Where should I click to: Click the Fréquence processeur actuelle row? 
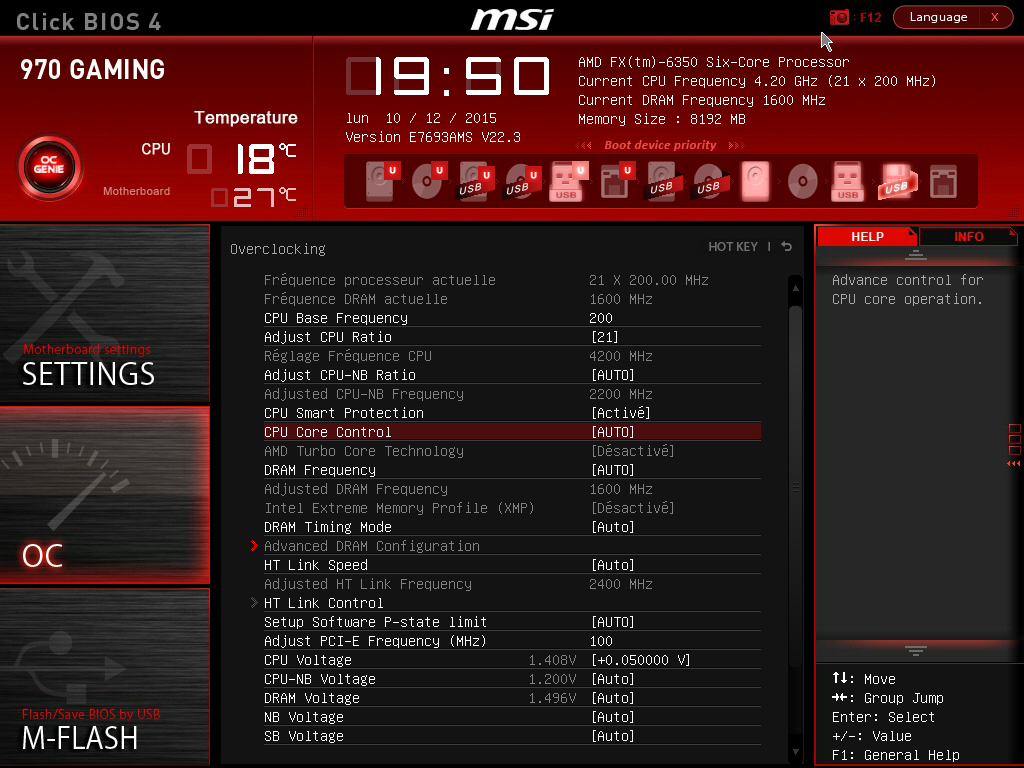pos(512,280)
